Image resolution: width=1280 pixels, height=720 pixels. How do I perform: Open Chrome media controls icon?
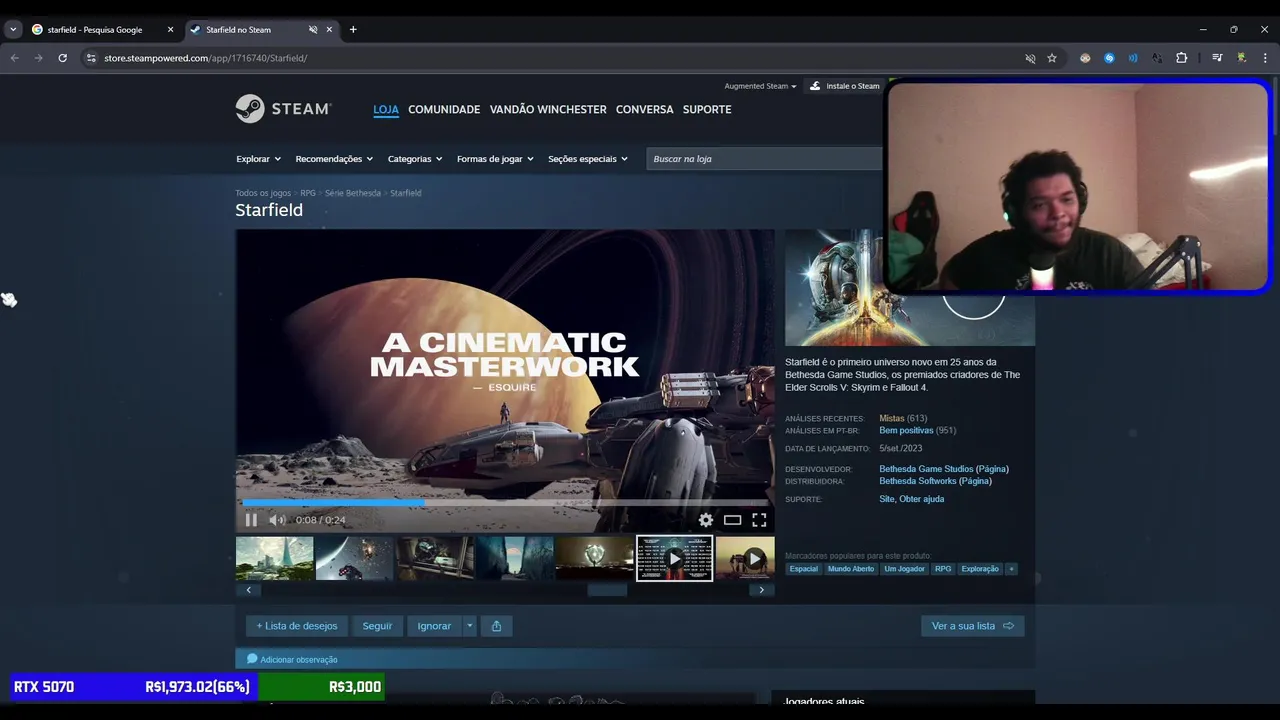click(x=1217, y=58)
